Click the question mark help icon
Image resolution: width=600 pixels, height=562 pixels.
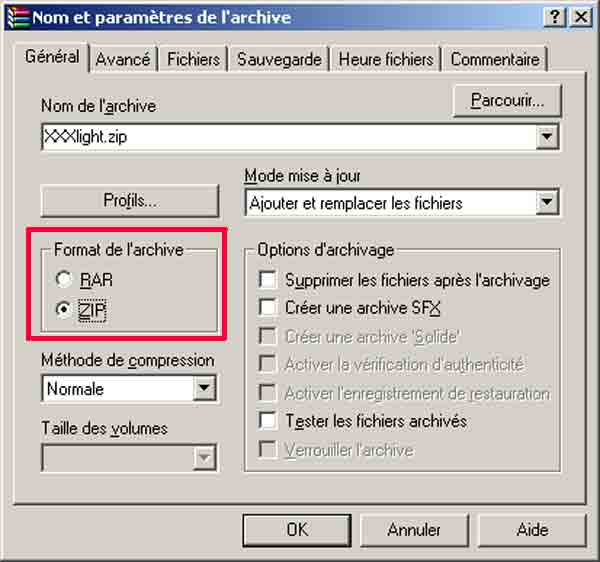pos(554,17)
